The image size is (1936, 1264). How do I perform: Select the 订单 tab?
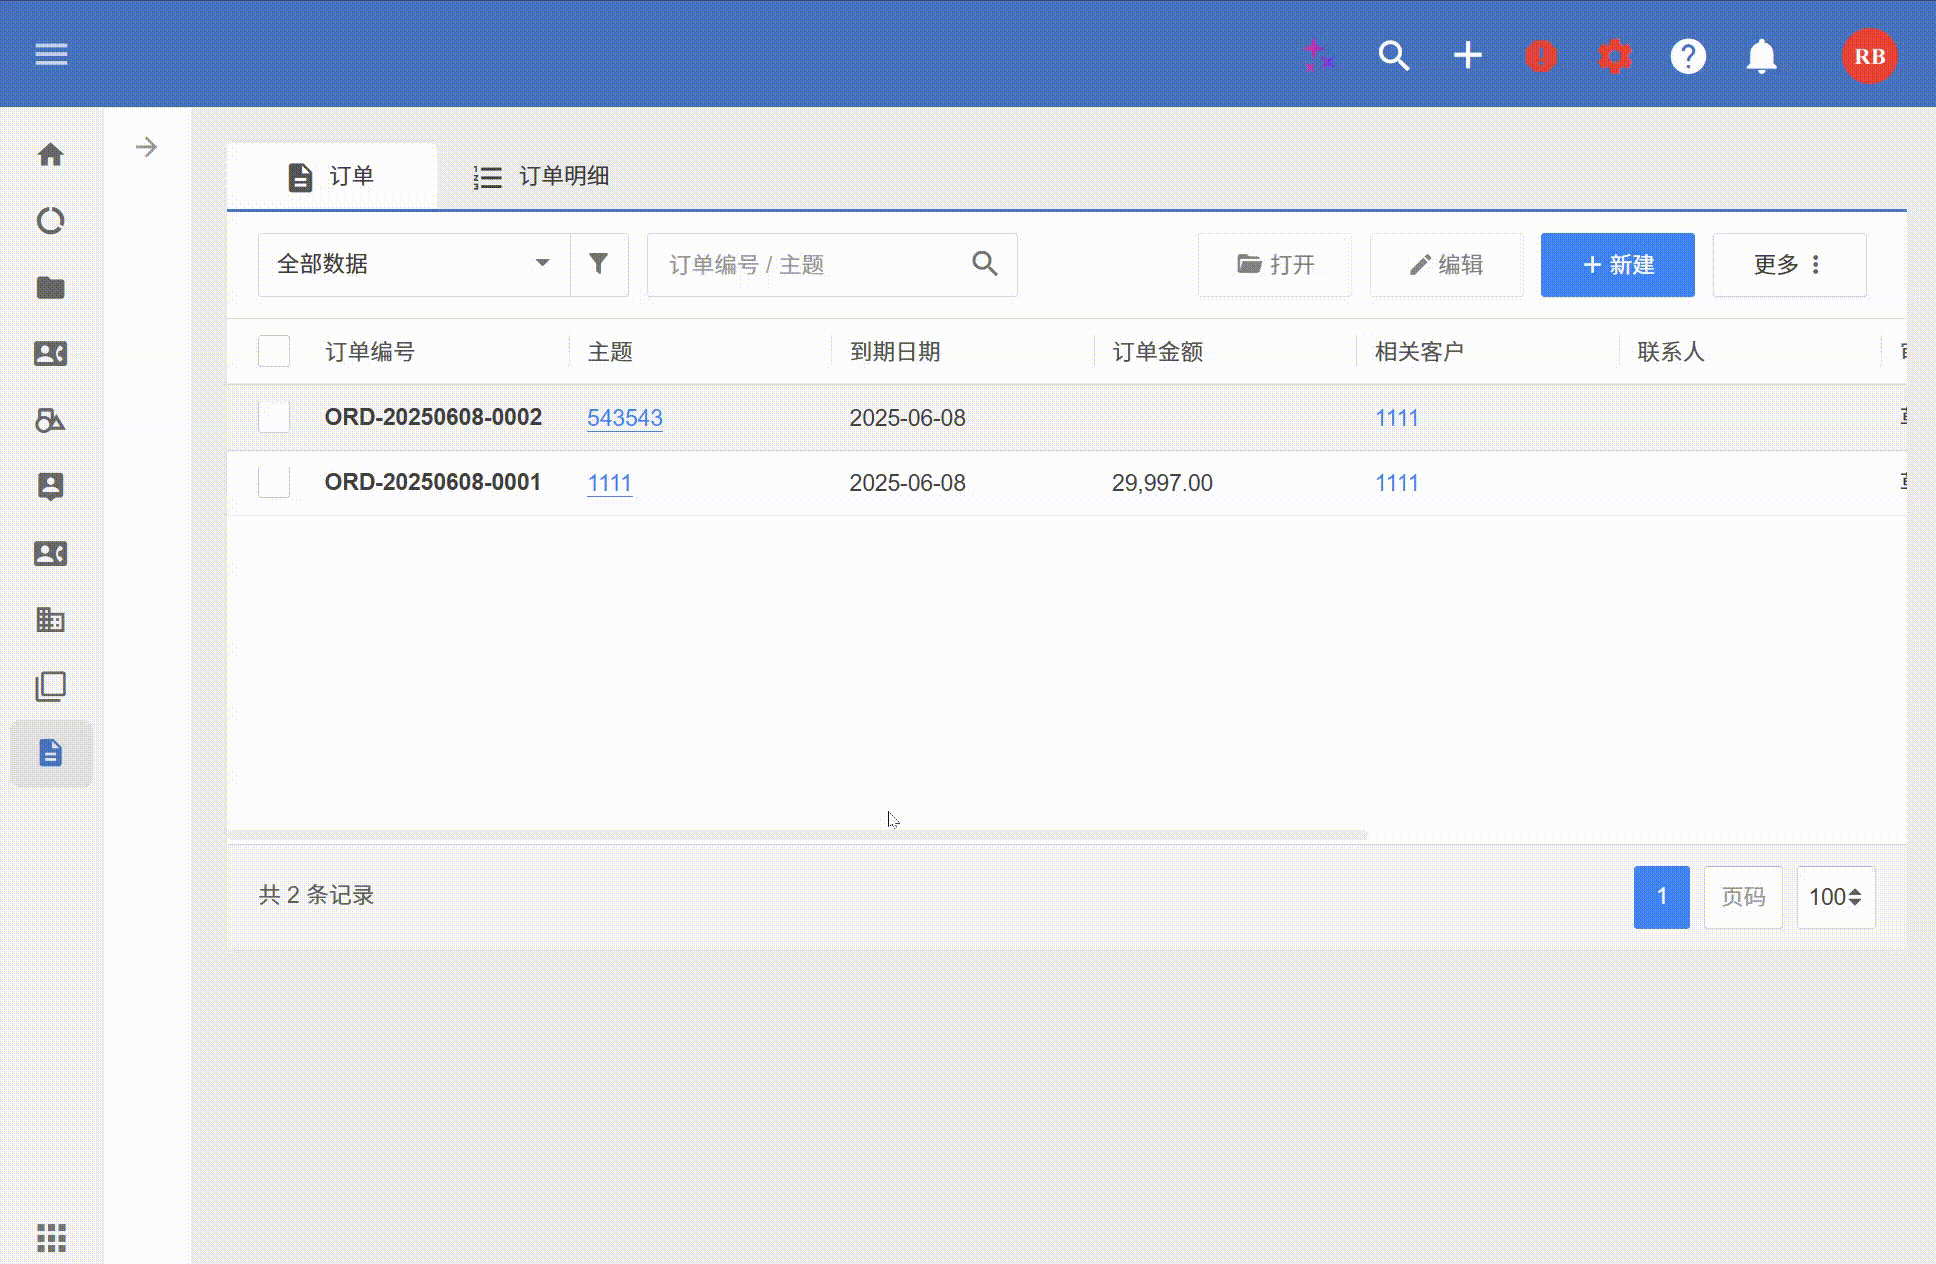[332, 177]
